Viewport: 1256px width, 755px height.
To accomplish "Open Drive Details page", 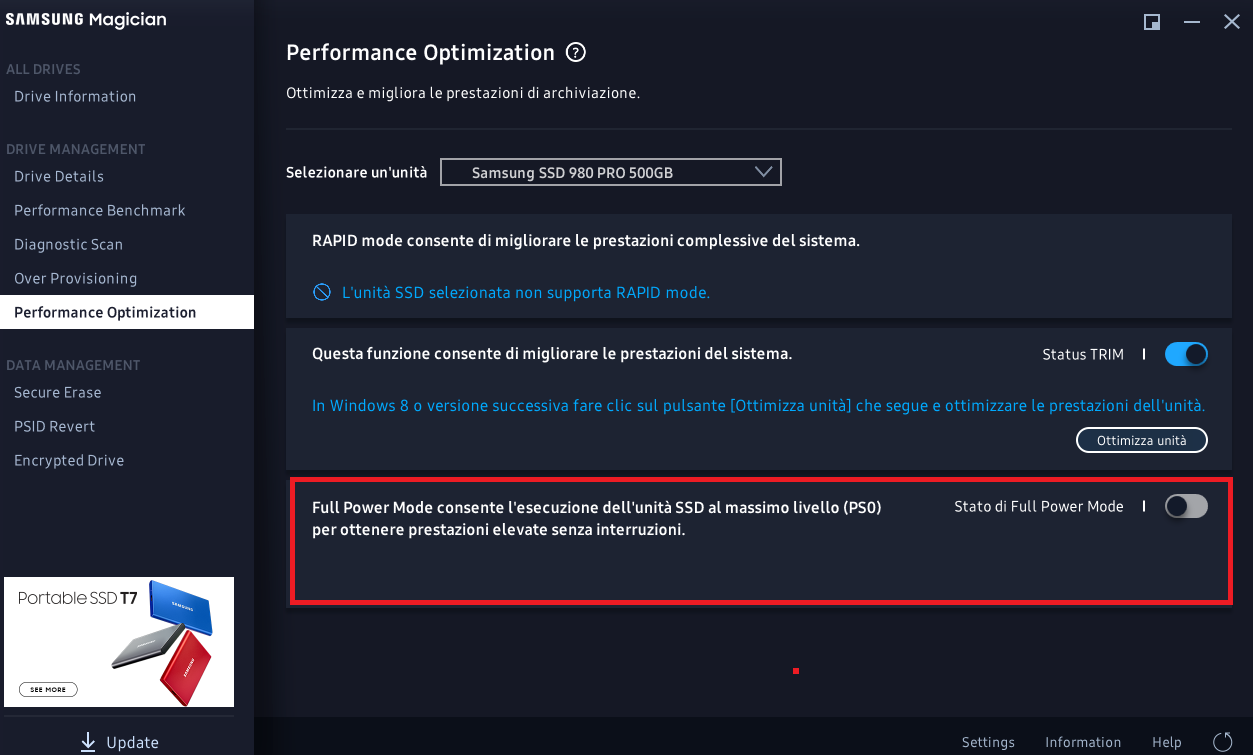I will click(x=59, y=176).
